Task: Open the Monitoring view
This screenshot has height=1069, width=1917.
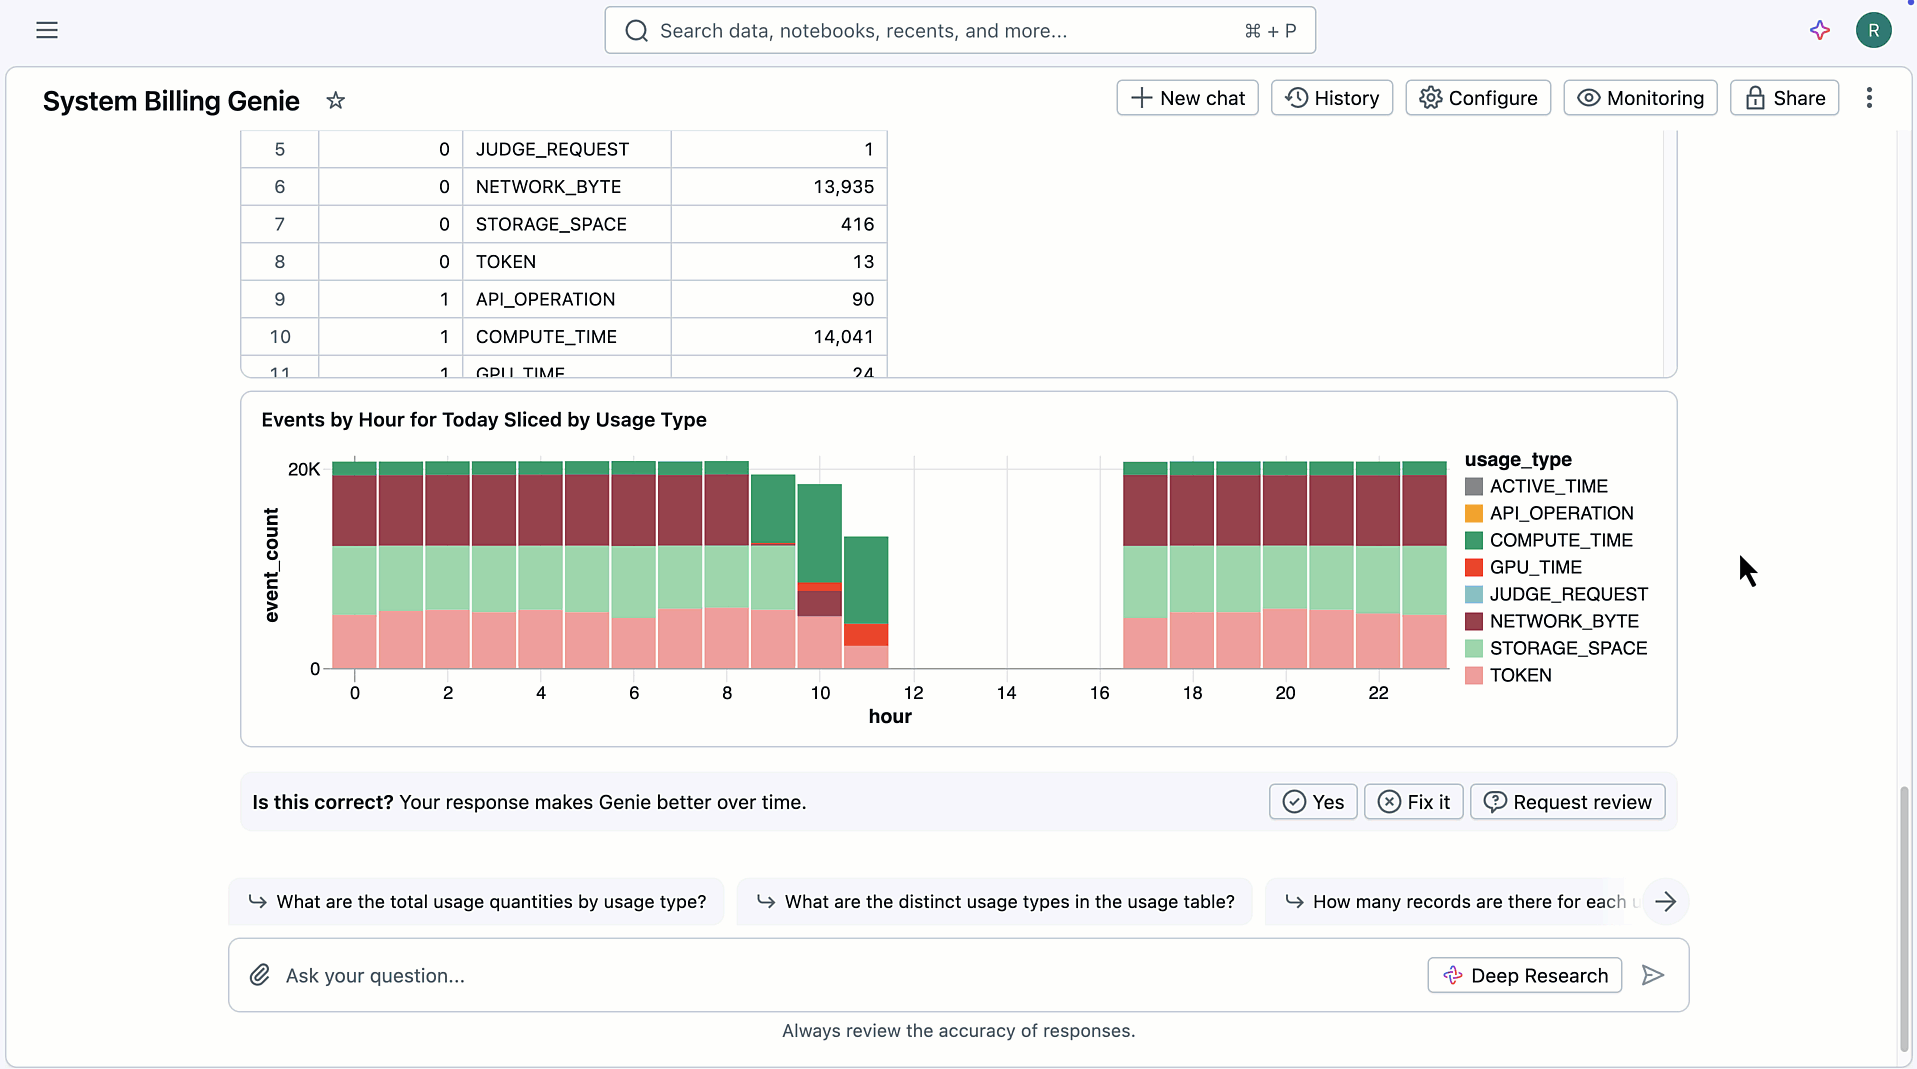Action: click(x=1640, y=98)
